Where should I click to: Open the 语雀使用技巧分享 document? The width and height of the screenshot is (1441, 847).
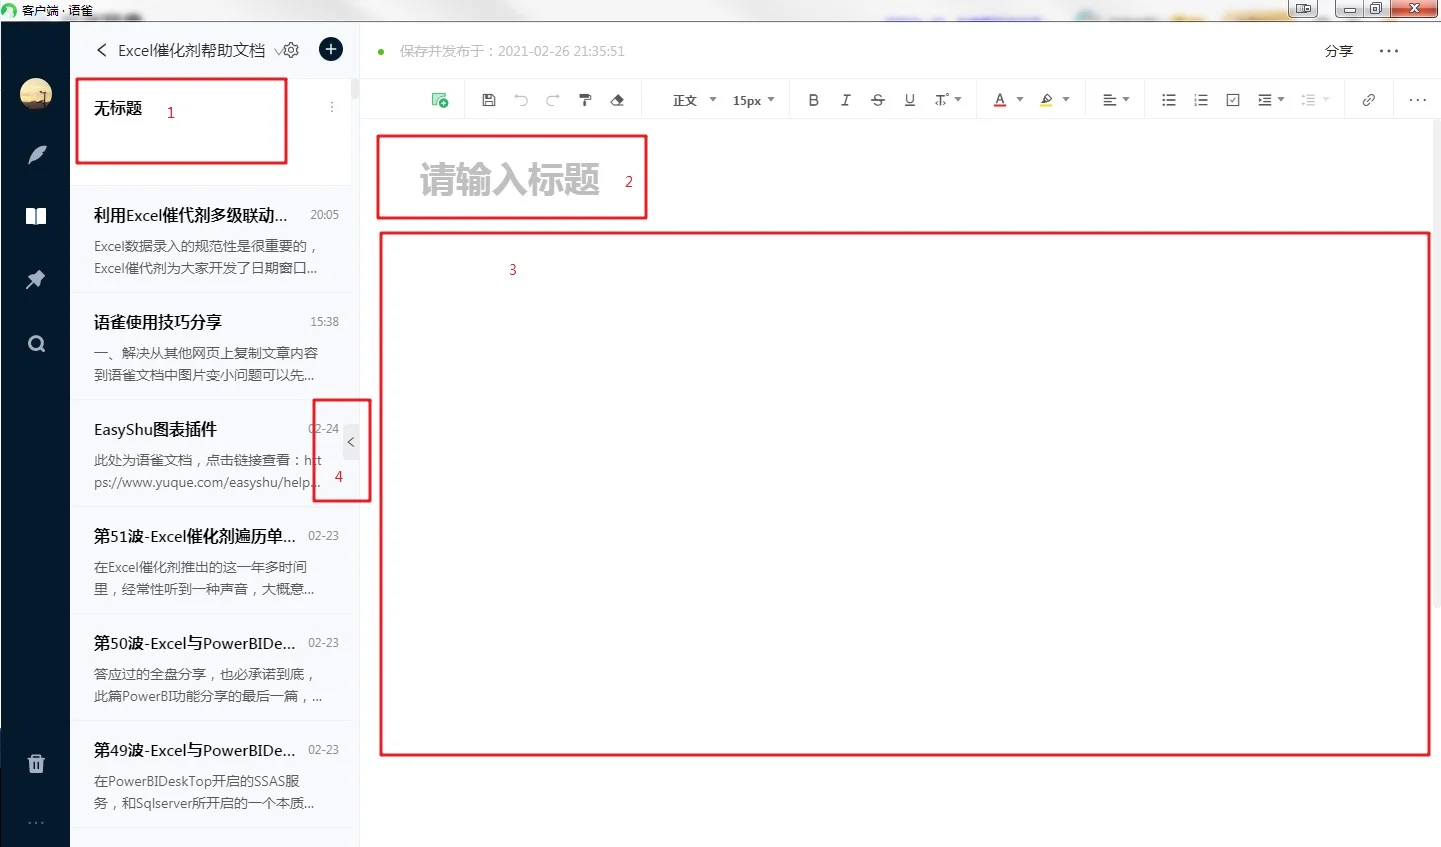pos(211,346)
